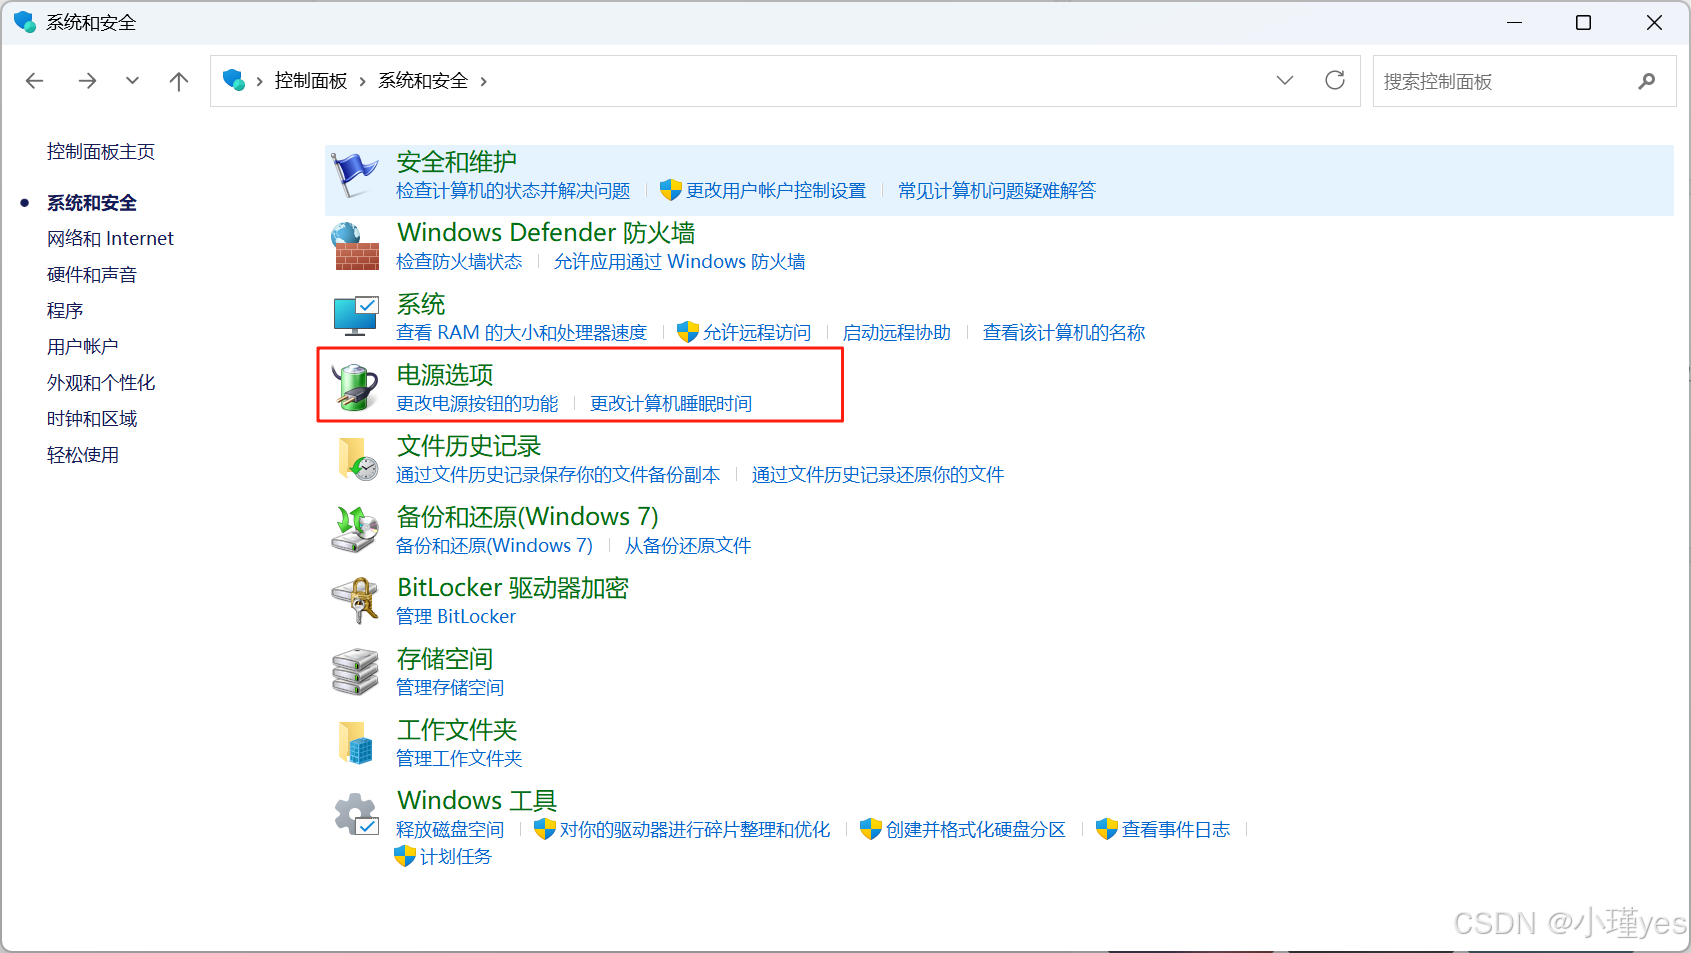
Task: Click the shield icon beside 对你的驱动器进行碎片整理和优化
Action: tap(545, 829)
